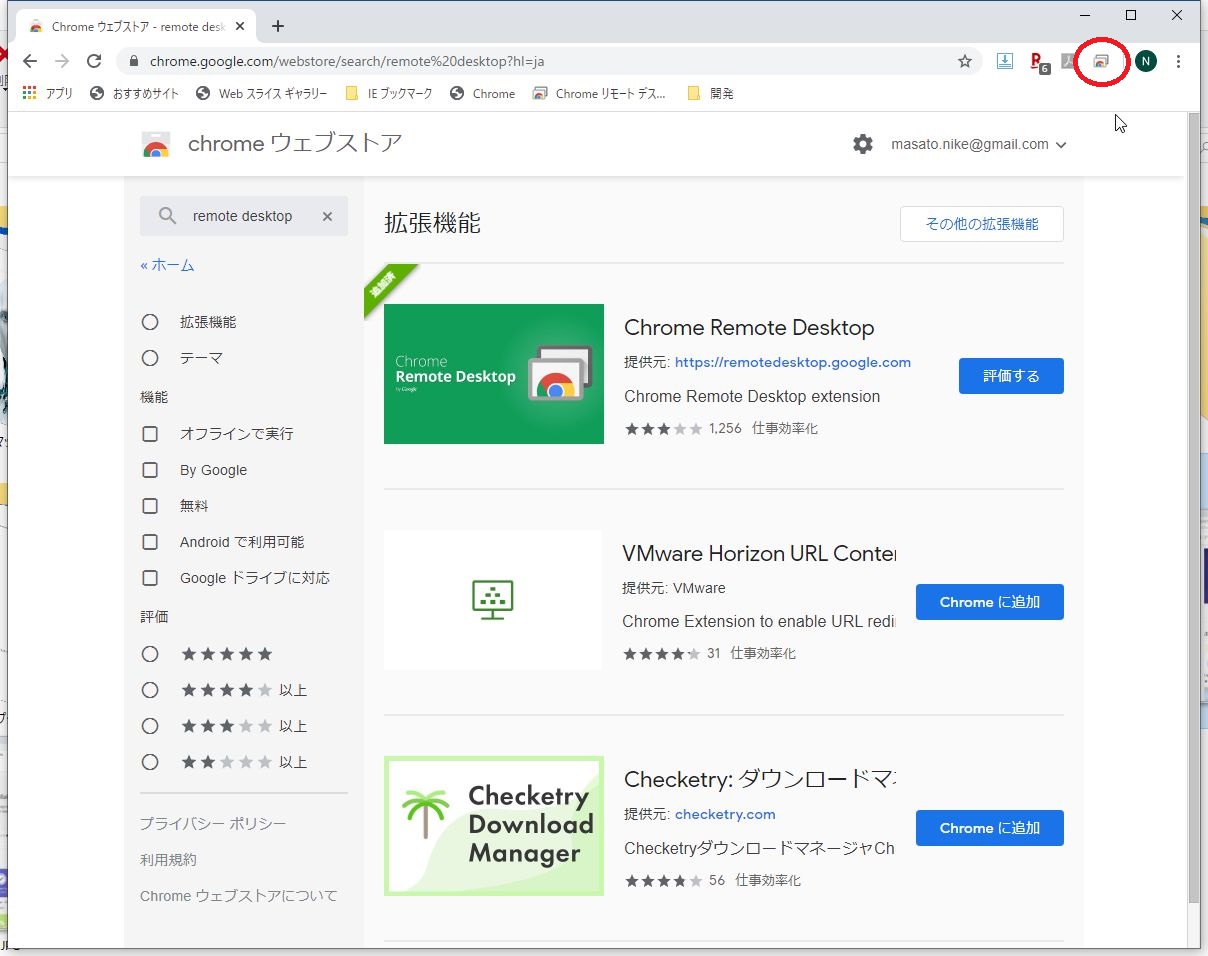Check the 無料 filter

[x=150, y=506]
